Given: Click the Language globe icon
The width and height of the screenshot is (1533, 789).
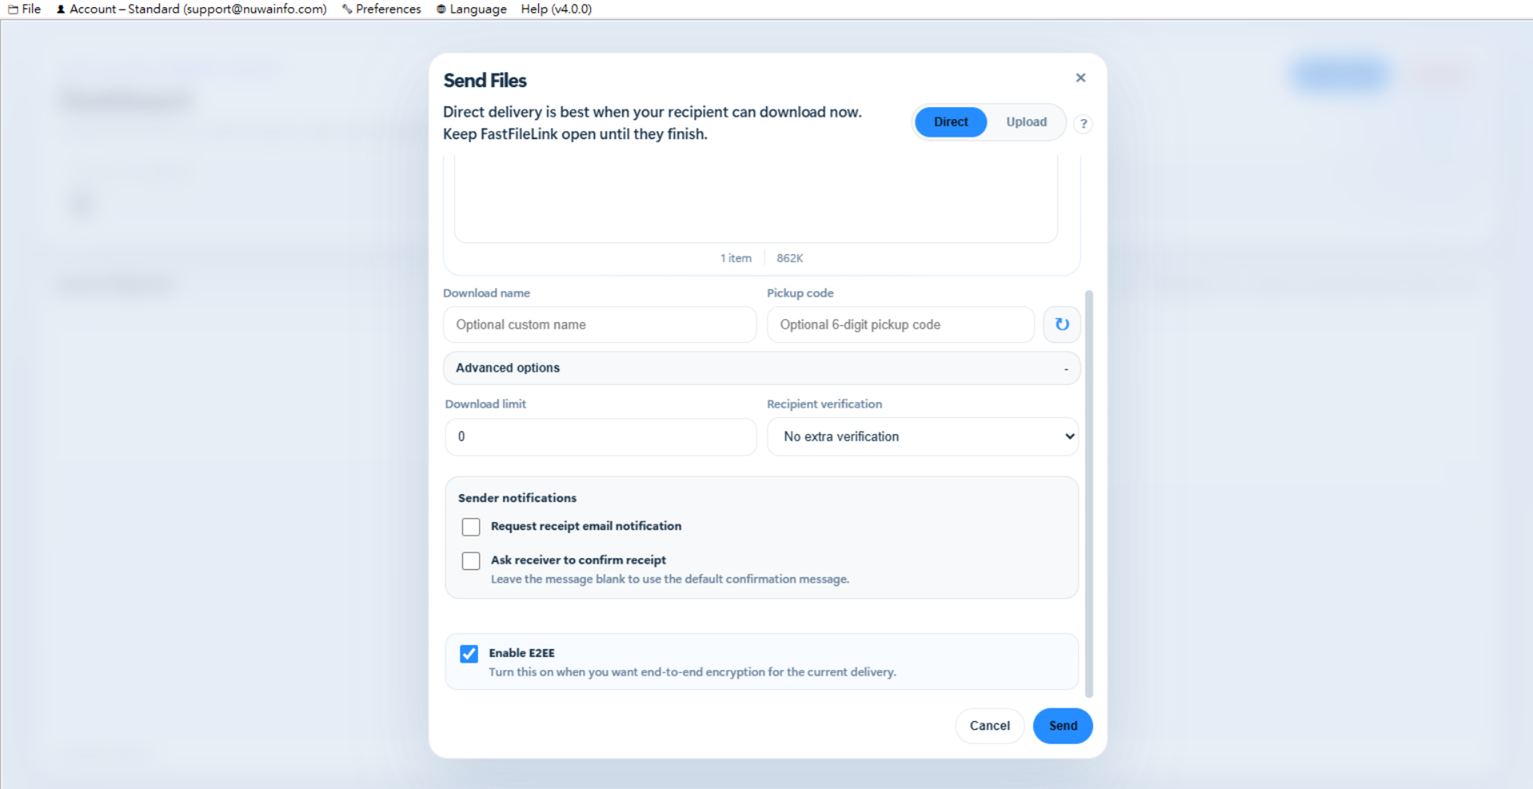Looking at the screenshot, I should 441,9.
